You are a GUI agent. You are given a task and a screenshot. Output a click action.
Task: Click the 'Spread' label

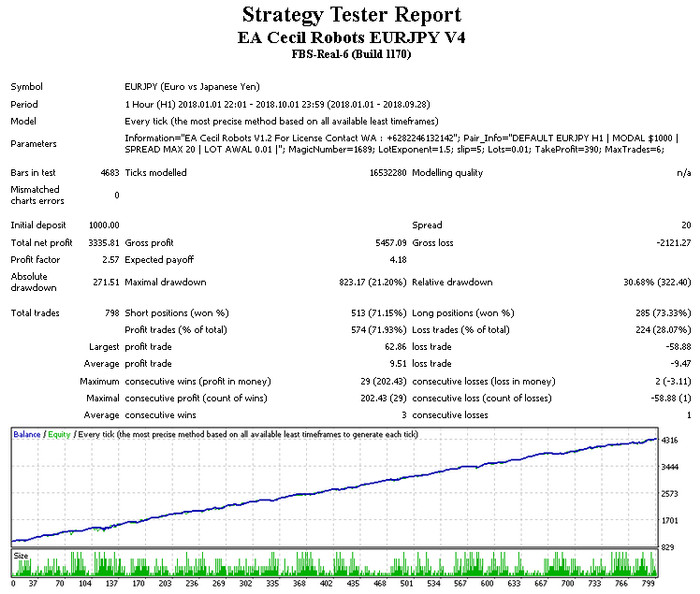coord(427,225)
